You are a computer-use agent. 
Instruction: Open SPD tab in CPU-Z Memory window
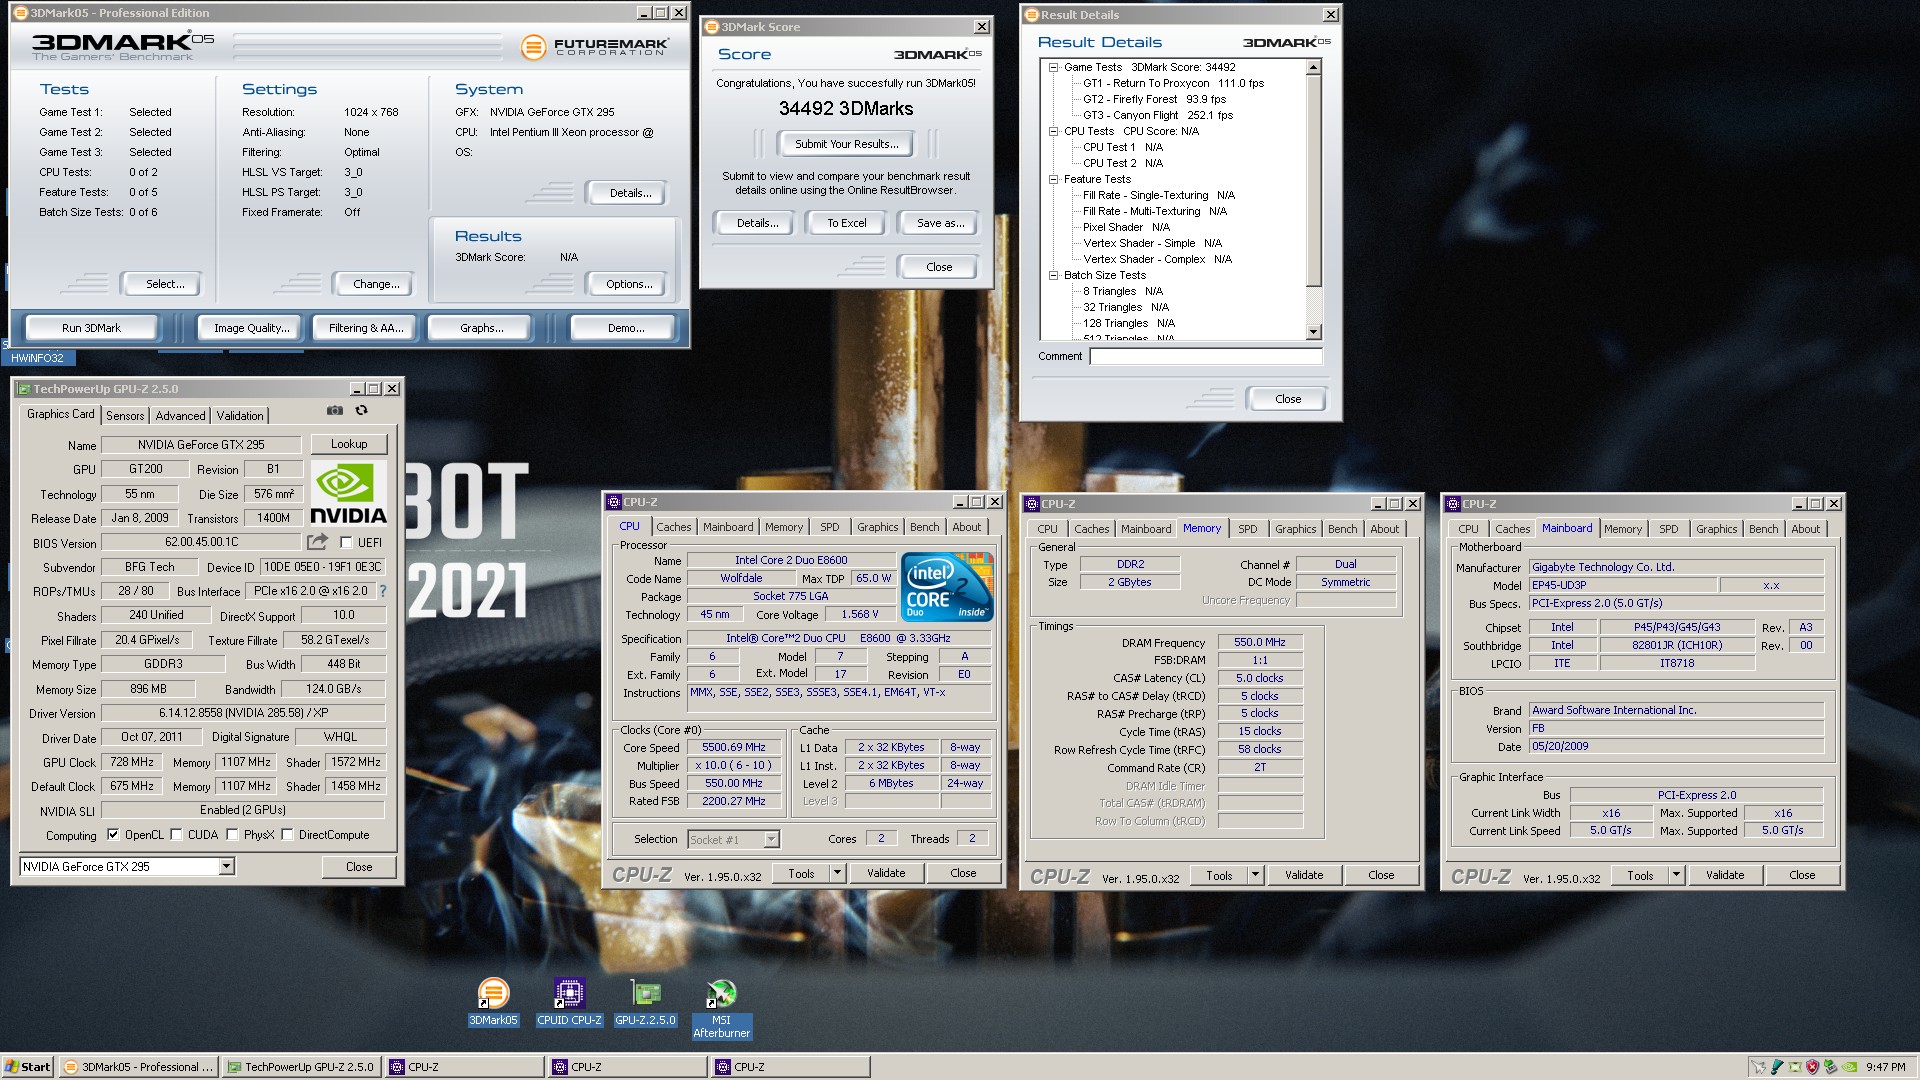[1247, 529]
